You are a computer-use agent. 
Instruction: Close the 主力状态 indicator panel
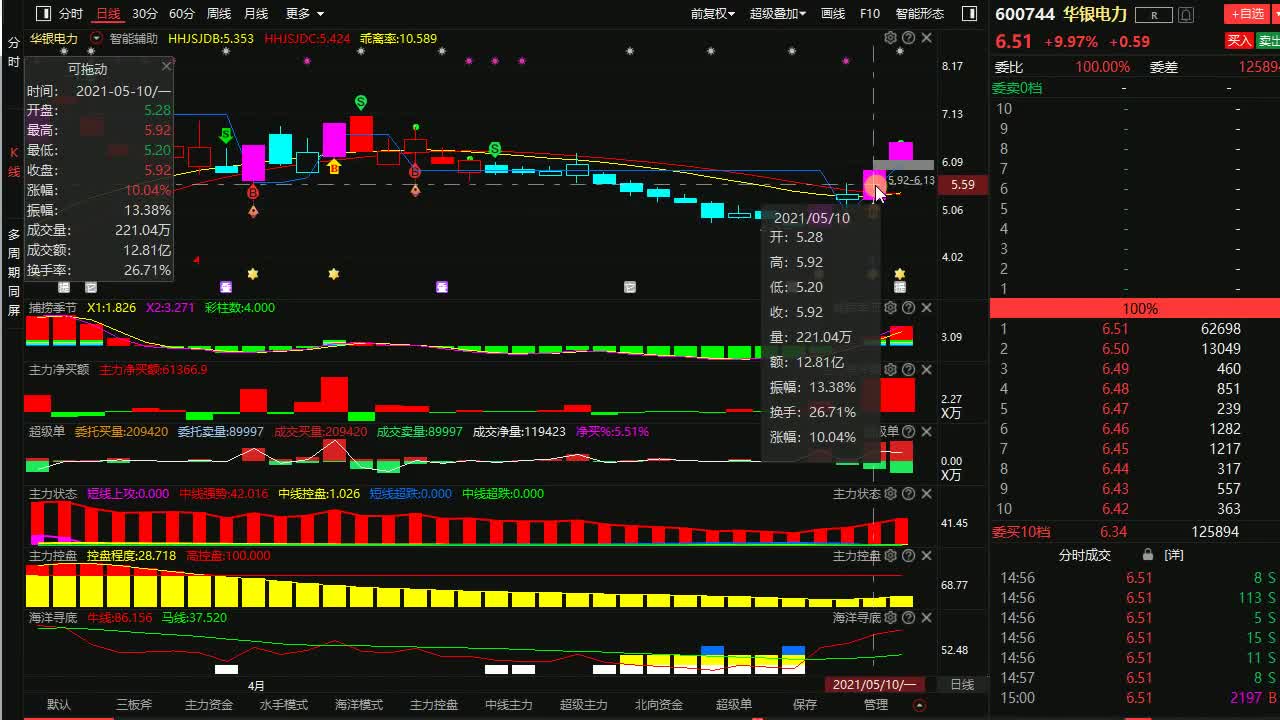(x=926, y=494)
